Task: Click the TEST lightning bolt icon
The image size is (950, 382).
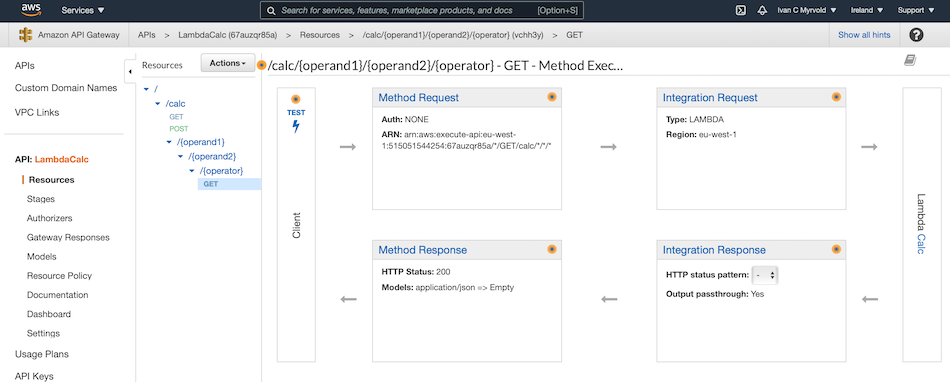Action: point(296,127)
